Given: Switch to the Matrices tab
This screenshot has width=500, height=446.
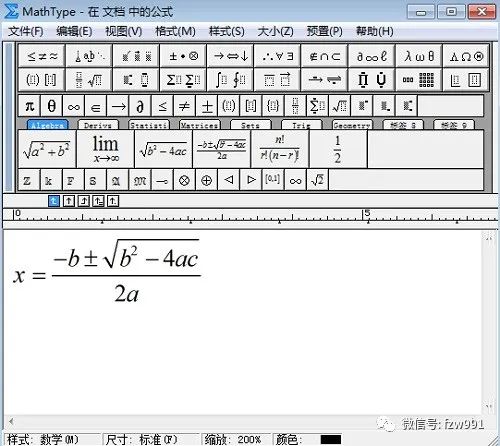Looking at the screenshot, I should 200,125.
